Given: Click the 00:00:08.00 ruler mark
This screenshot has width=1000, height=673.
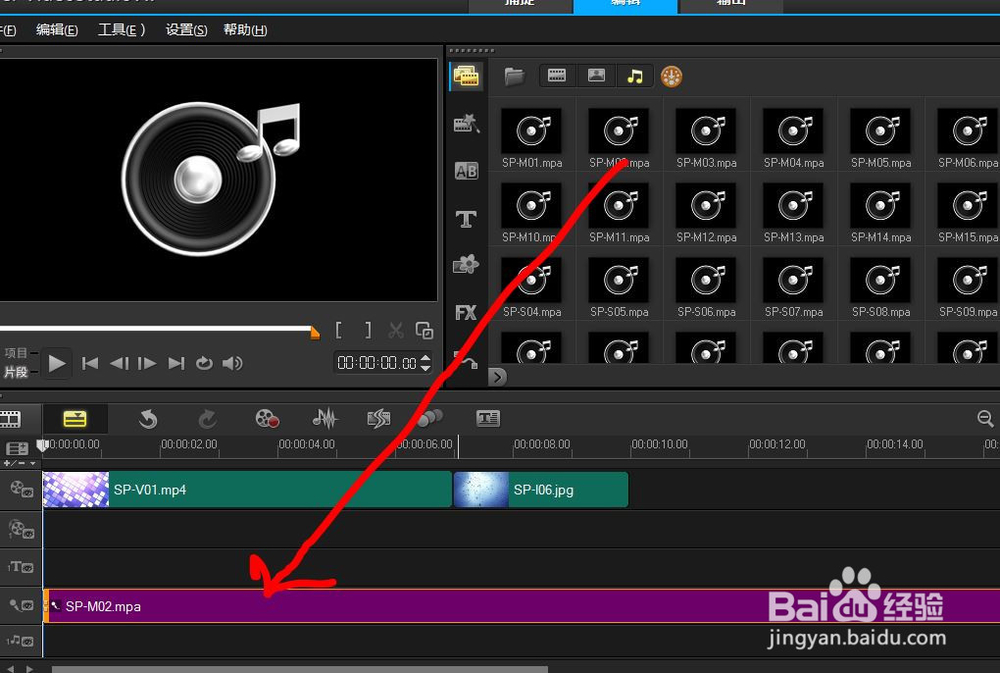Looking at the screenshot, I should (541, 445).
